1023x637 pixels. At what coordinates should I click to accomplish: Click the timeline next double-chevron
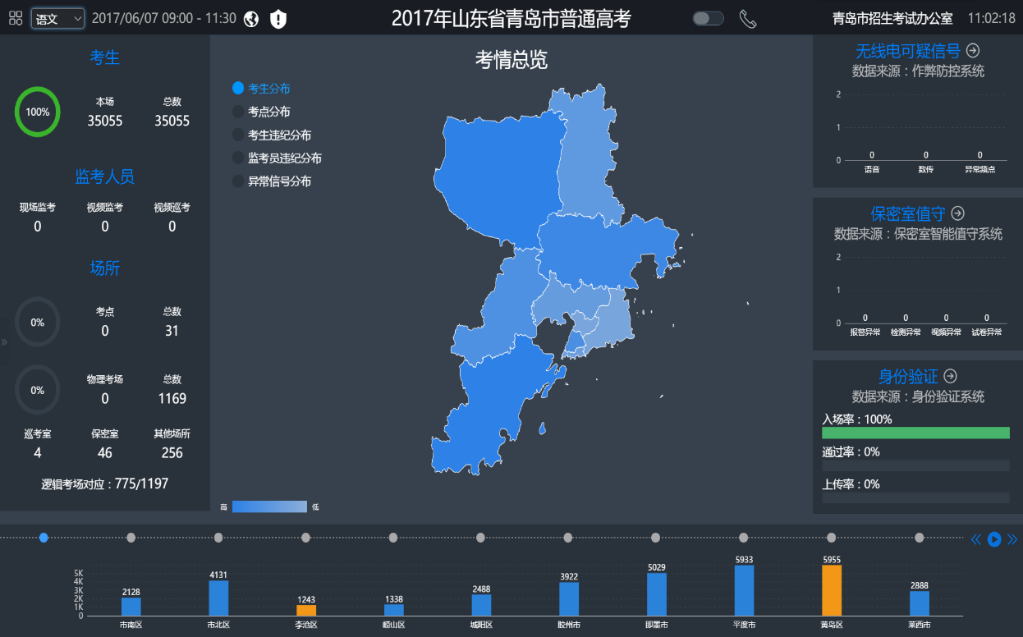click(x=1012, y=539)
